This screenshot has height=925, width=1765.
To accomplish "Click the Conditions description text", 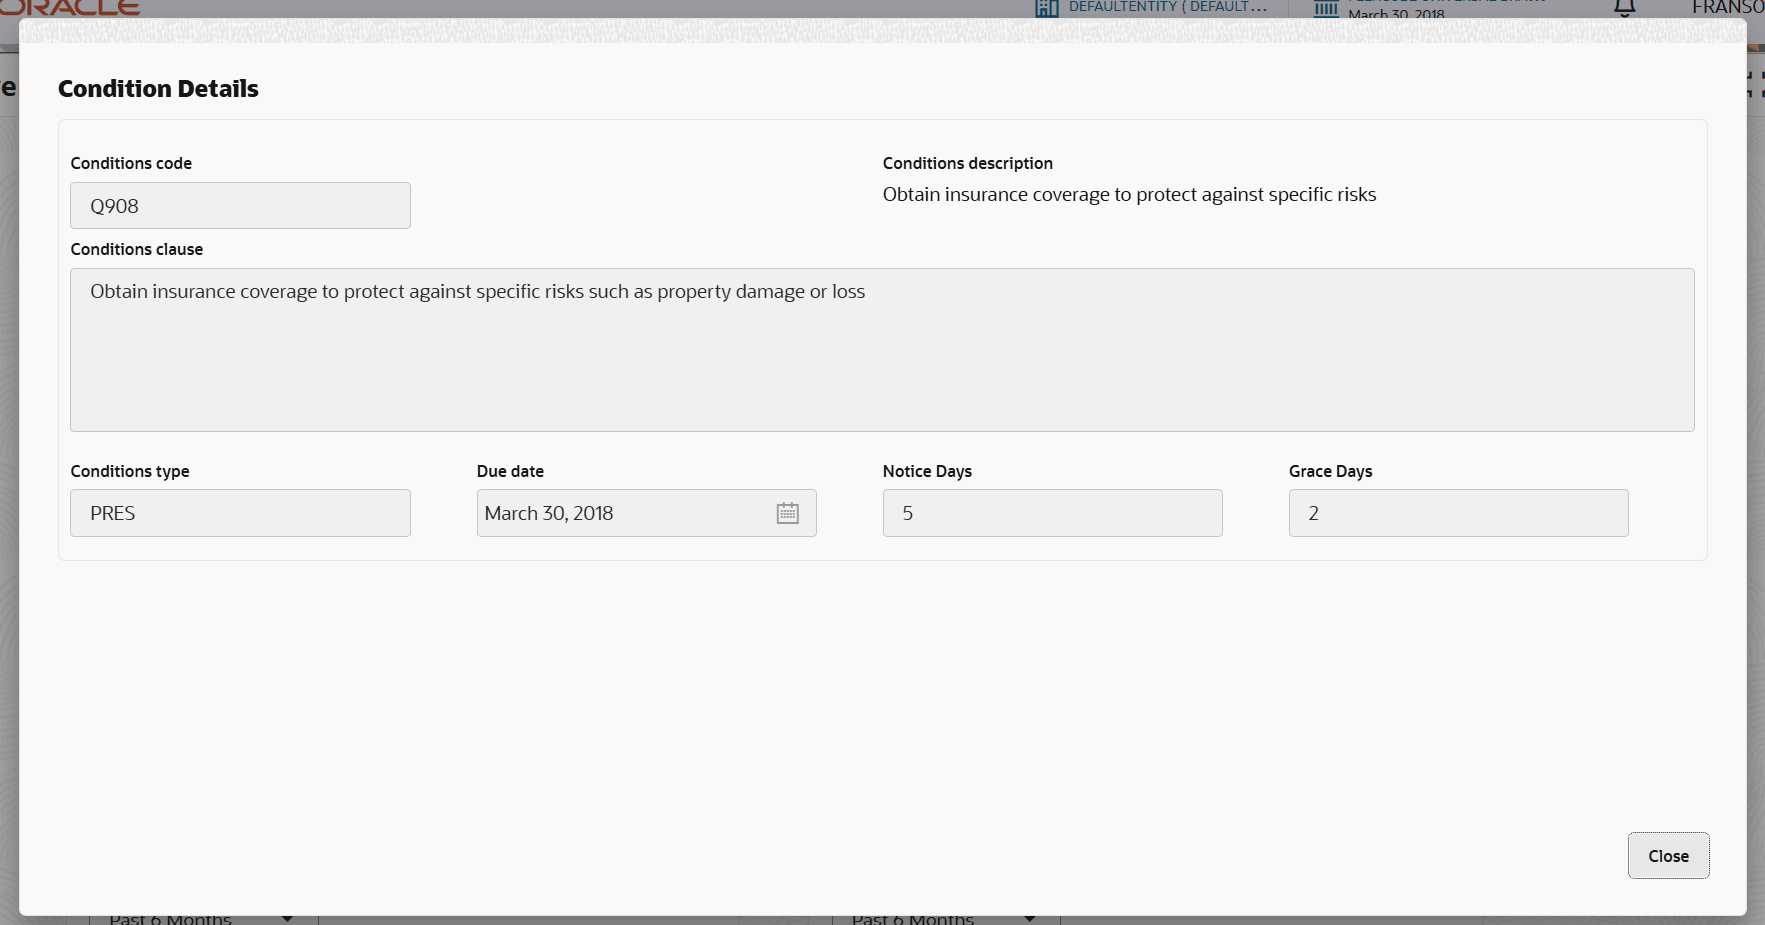I will 1129,195.
